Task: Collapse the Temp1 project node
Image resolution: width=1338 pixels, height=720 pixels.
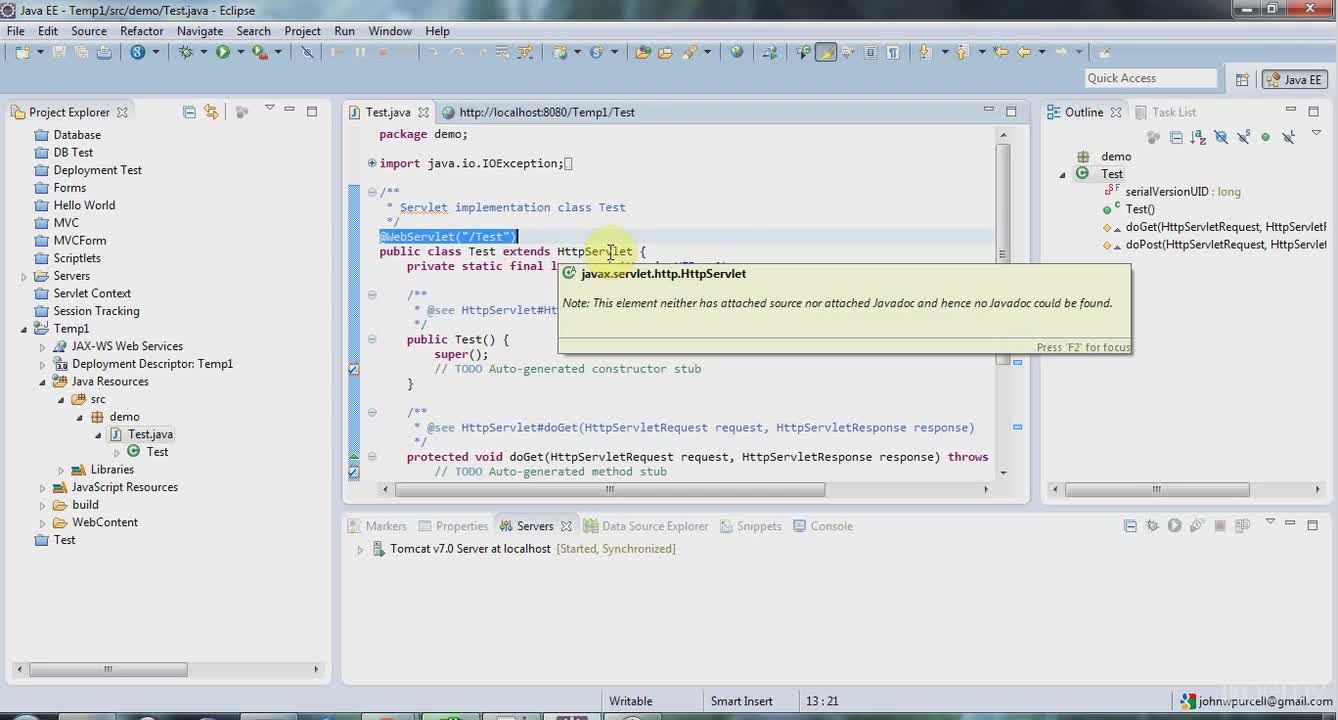Action: pos(24,329)
